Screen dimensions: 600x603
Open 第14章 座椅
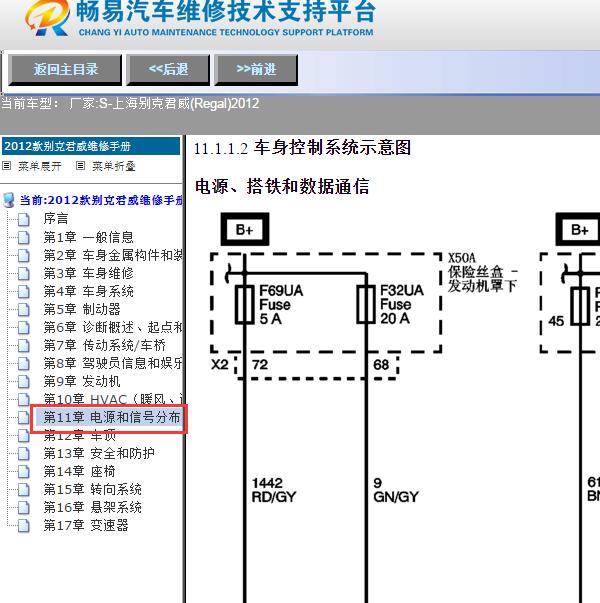[x=79, y=471]
